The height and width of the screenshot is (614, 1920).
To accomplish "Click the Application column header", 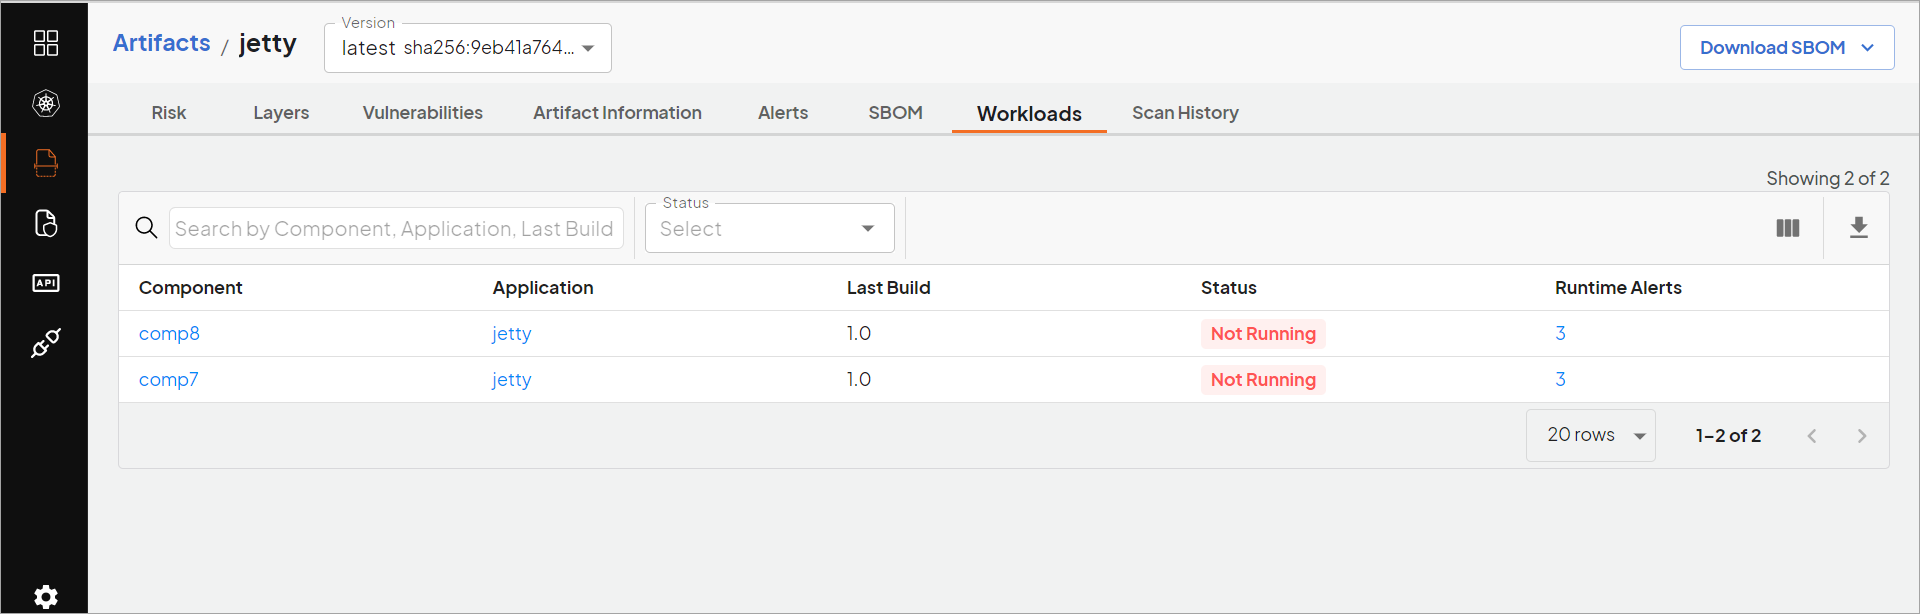I will point(543,288).
